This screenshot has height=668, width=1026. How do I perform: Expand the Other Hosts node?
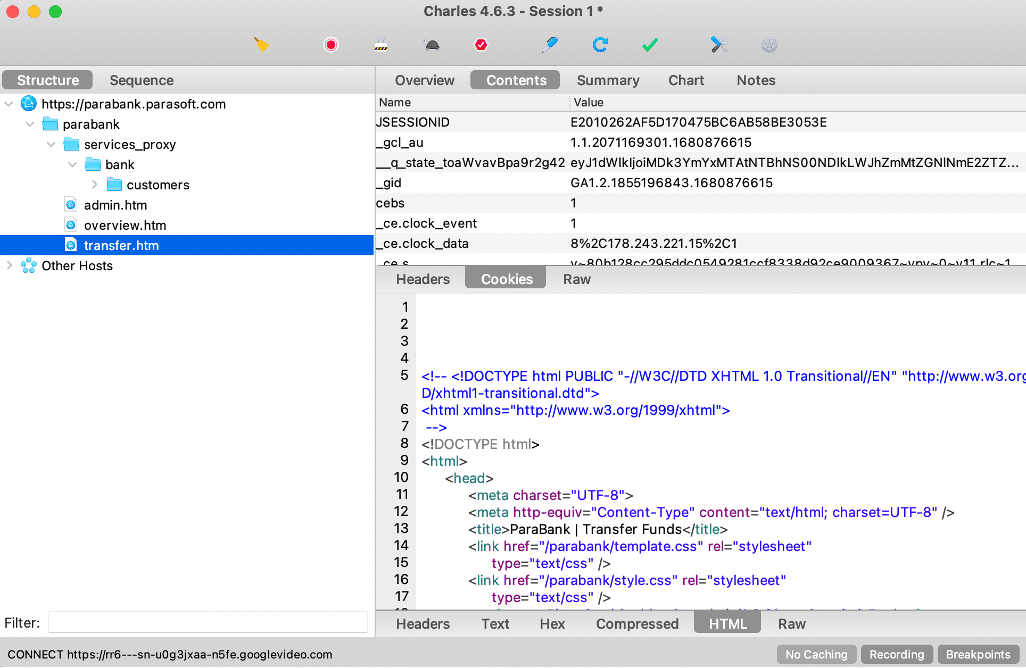pyautogui.click(x=10, y=266)
